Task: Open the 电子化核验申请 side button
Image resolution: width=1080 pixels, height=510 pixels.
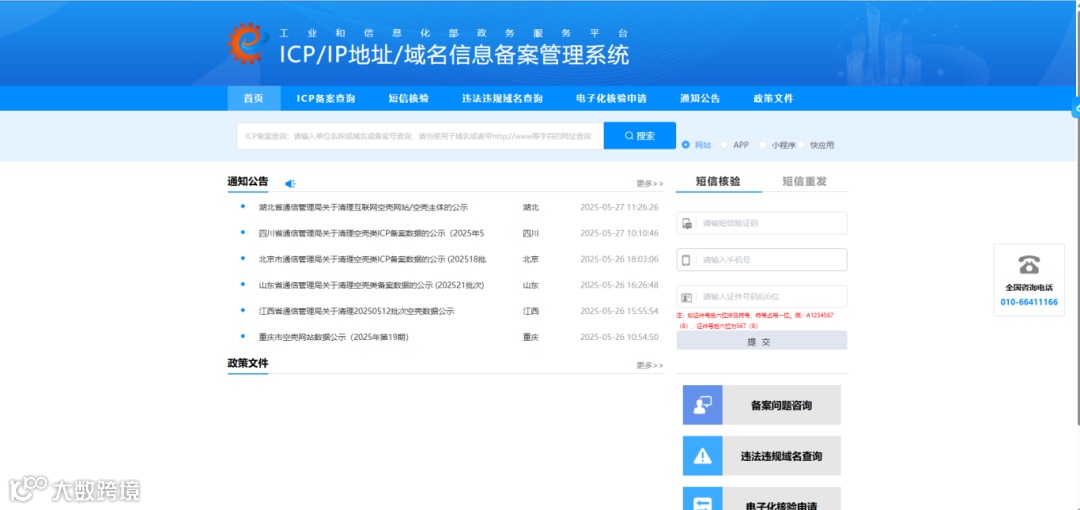Action: click(x=762, y=498)
